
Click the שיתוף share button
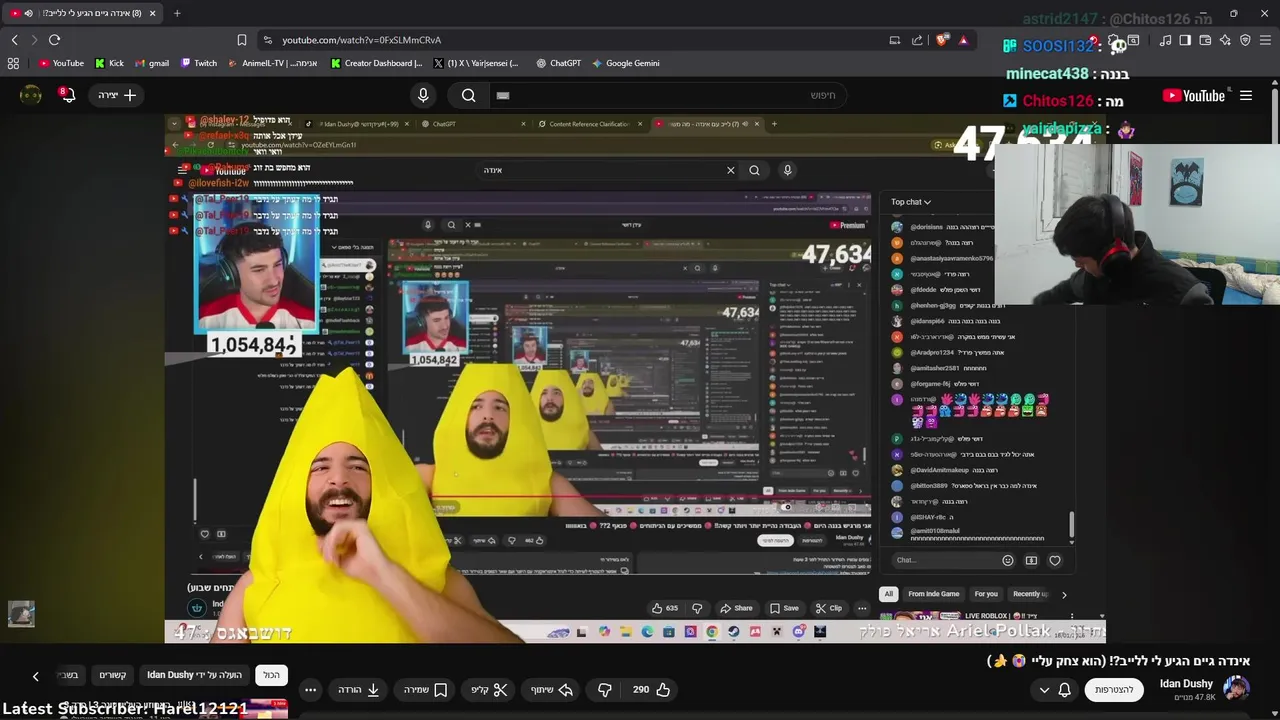pos(551,690)
